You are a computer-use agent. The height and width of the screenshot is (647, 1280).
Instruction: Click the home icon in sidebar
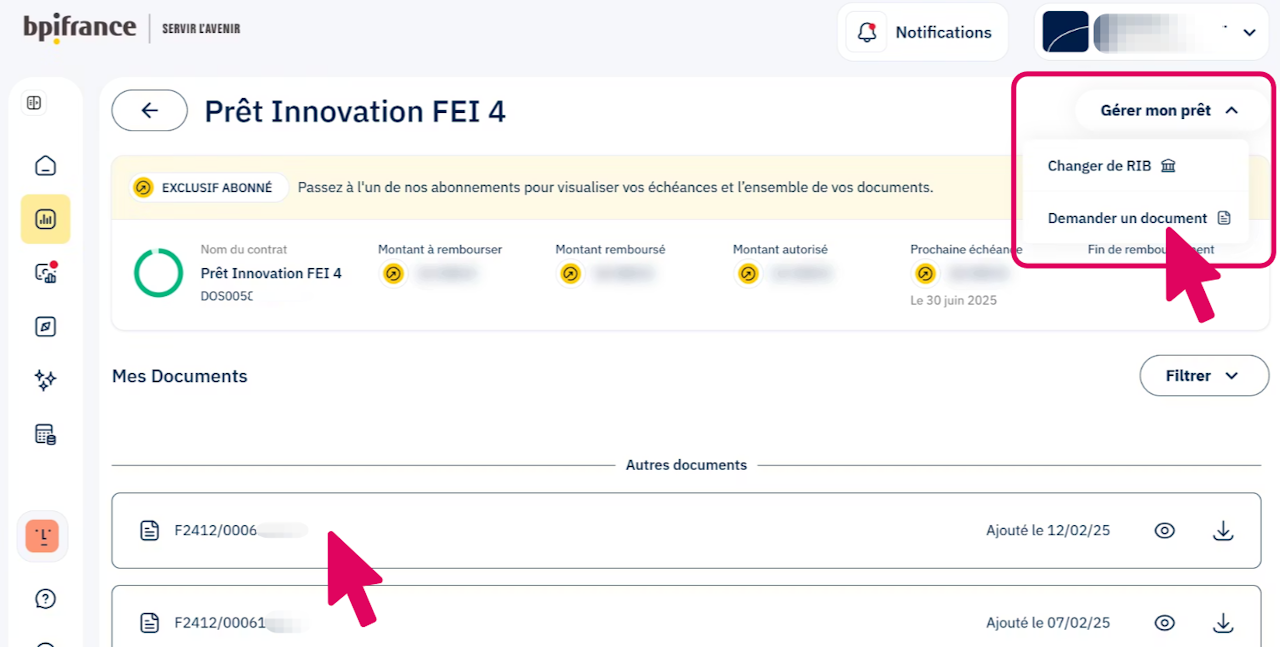[x=45, y=166]
